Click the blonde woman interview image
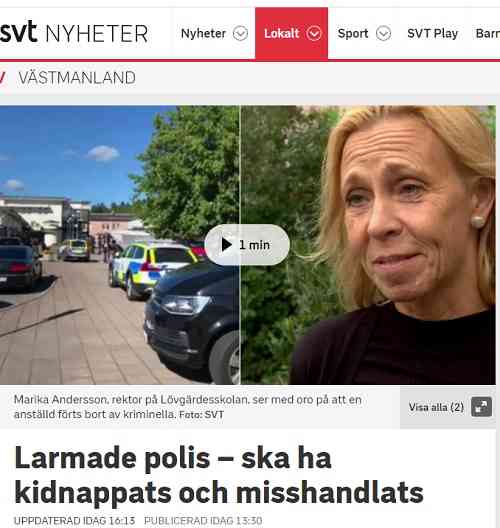The height and width of the screenshot is (528, 500). (x=368, y=245)
